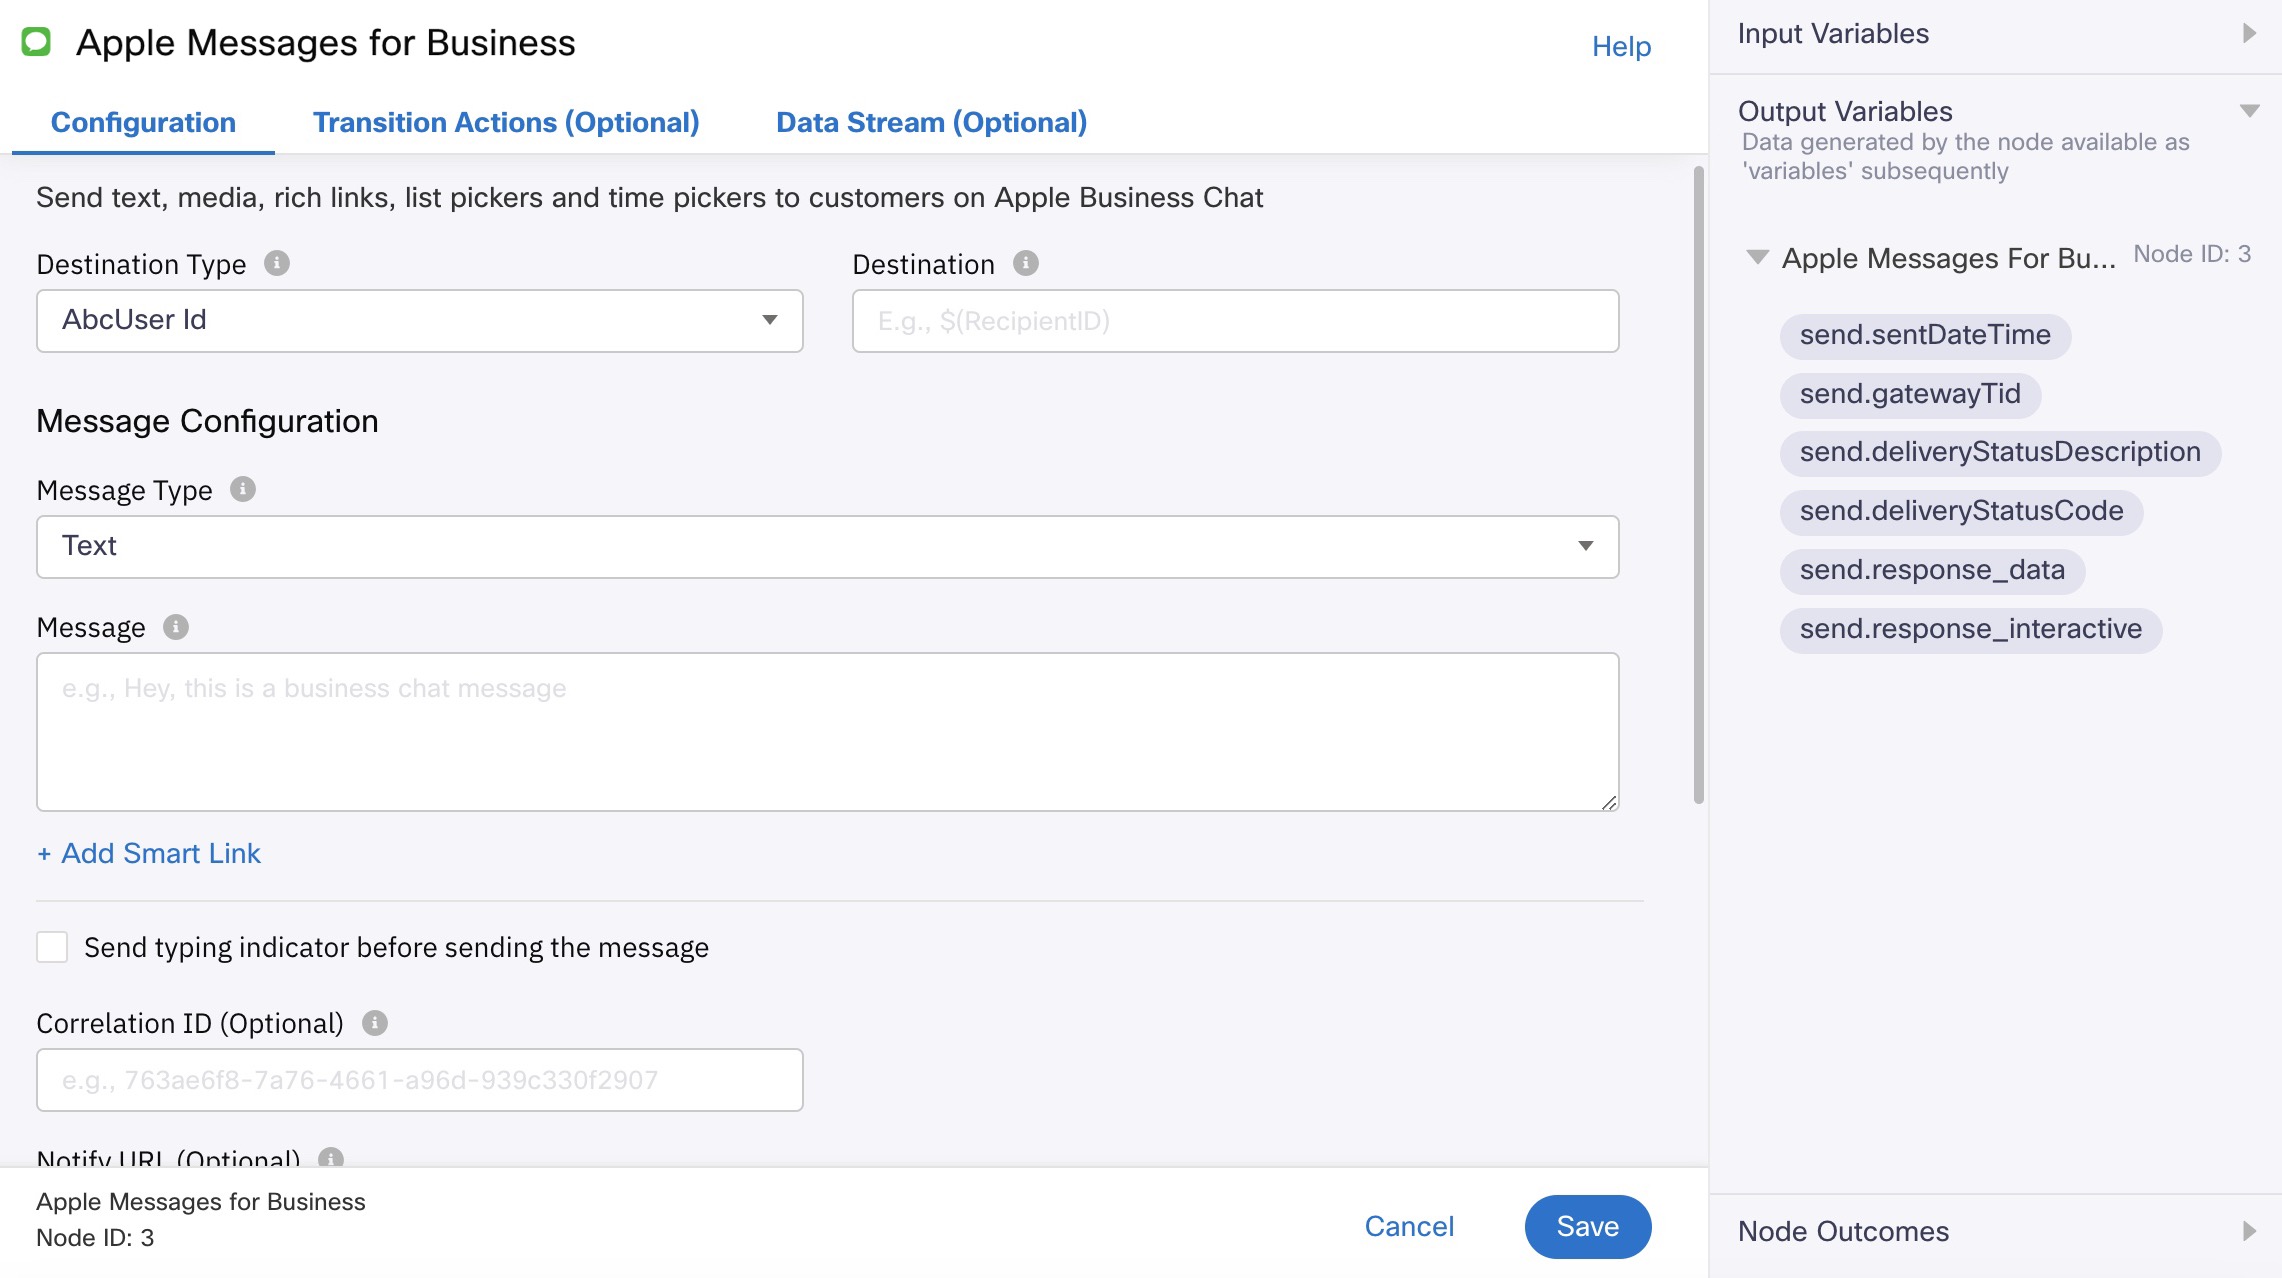Click the configuration panel vertical scrollbar

coord(1698,485)
